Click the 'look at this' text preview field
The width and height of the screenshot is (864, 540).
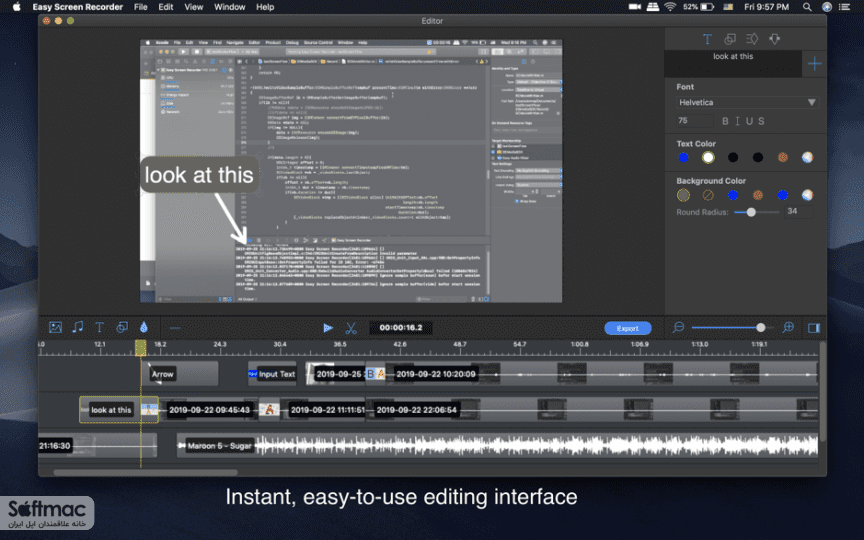[x=733, y=64]
